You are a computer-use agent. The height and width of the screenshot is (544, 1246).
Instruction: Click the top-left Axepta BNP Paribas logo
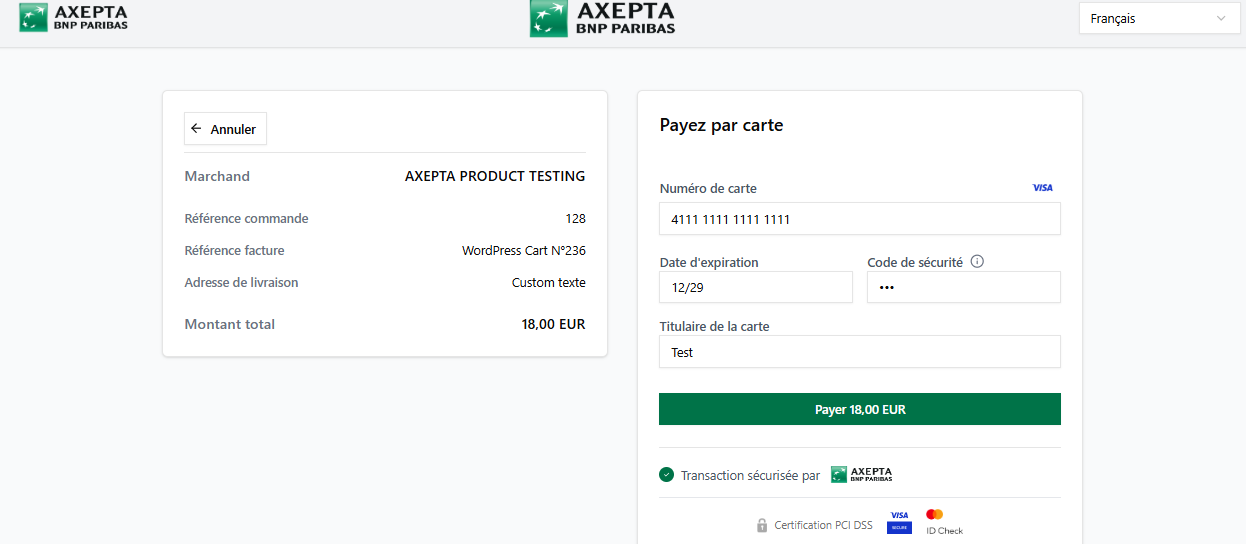coord(73,17)
